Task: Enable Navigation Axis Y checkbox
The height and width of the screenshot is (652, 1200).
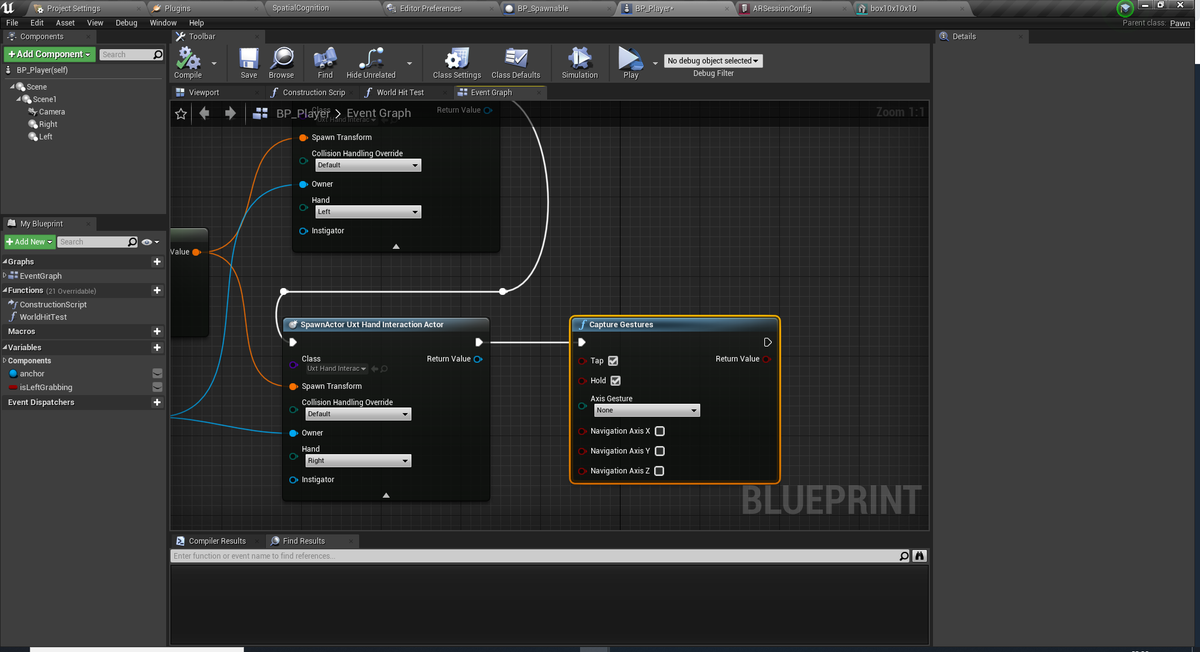Action: [x=659, y=451]
